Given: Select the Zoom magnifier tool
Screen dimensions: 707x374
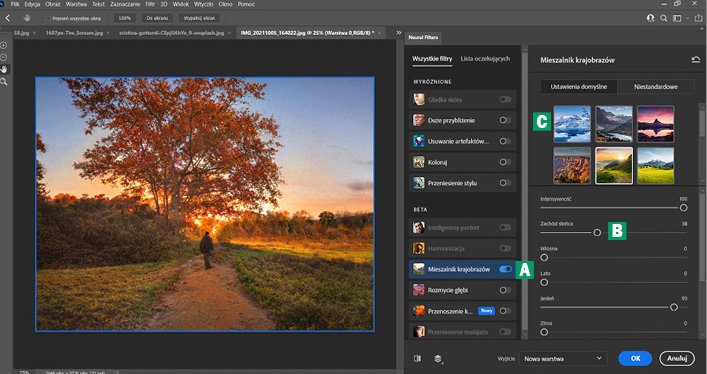Looking at the screenshot, I should (x=4, y=82).
